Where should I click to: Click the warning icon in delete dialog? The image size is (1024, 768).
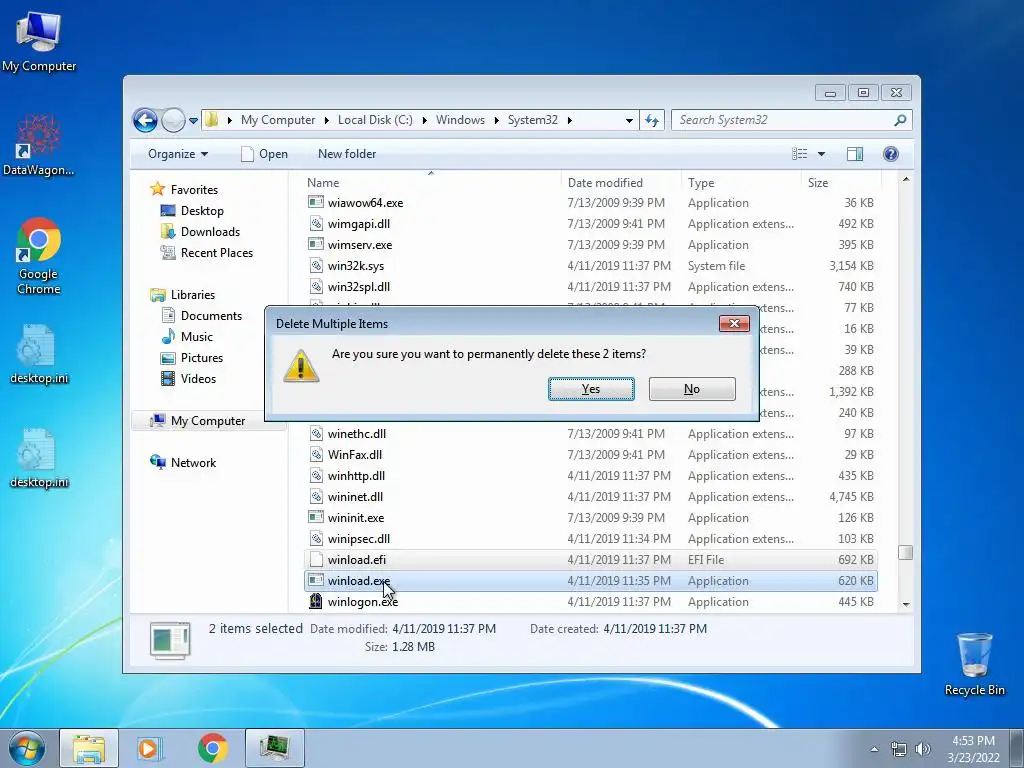pos(301,366)
